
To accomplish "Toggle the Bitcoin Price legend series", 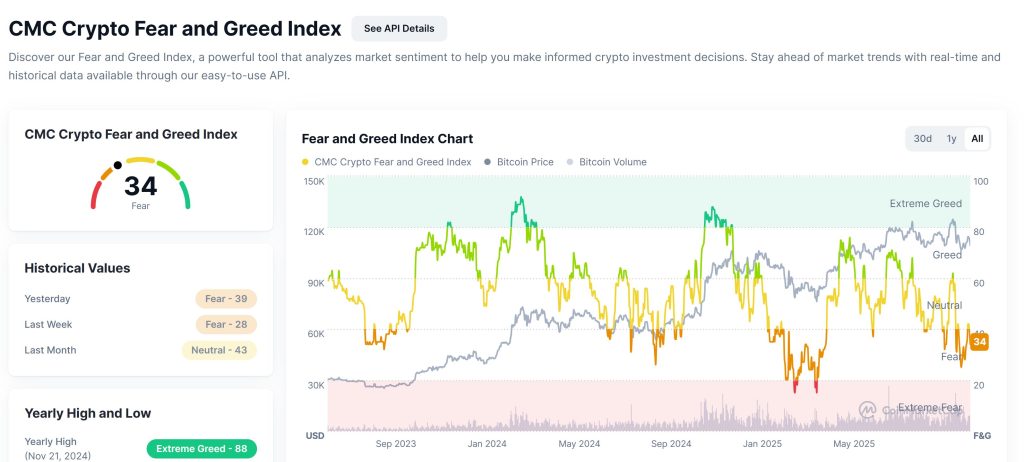I will pyautogui.click(x=518, y=162).
